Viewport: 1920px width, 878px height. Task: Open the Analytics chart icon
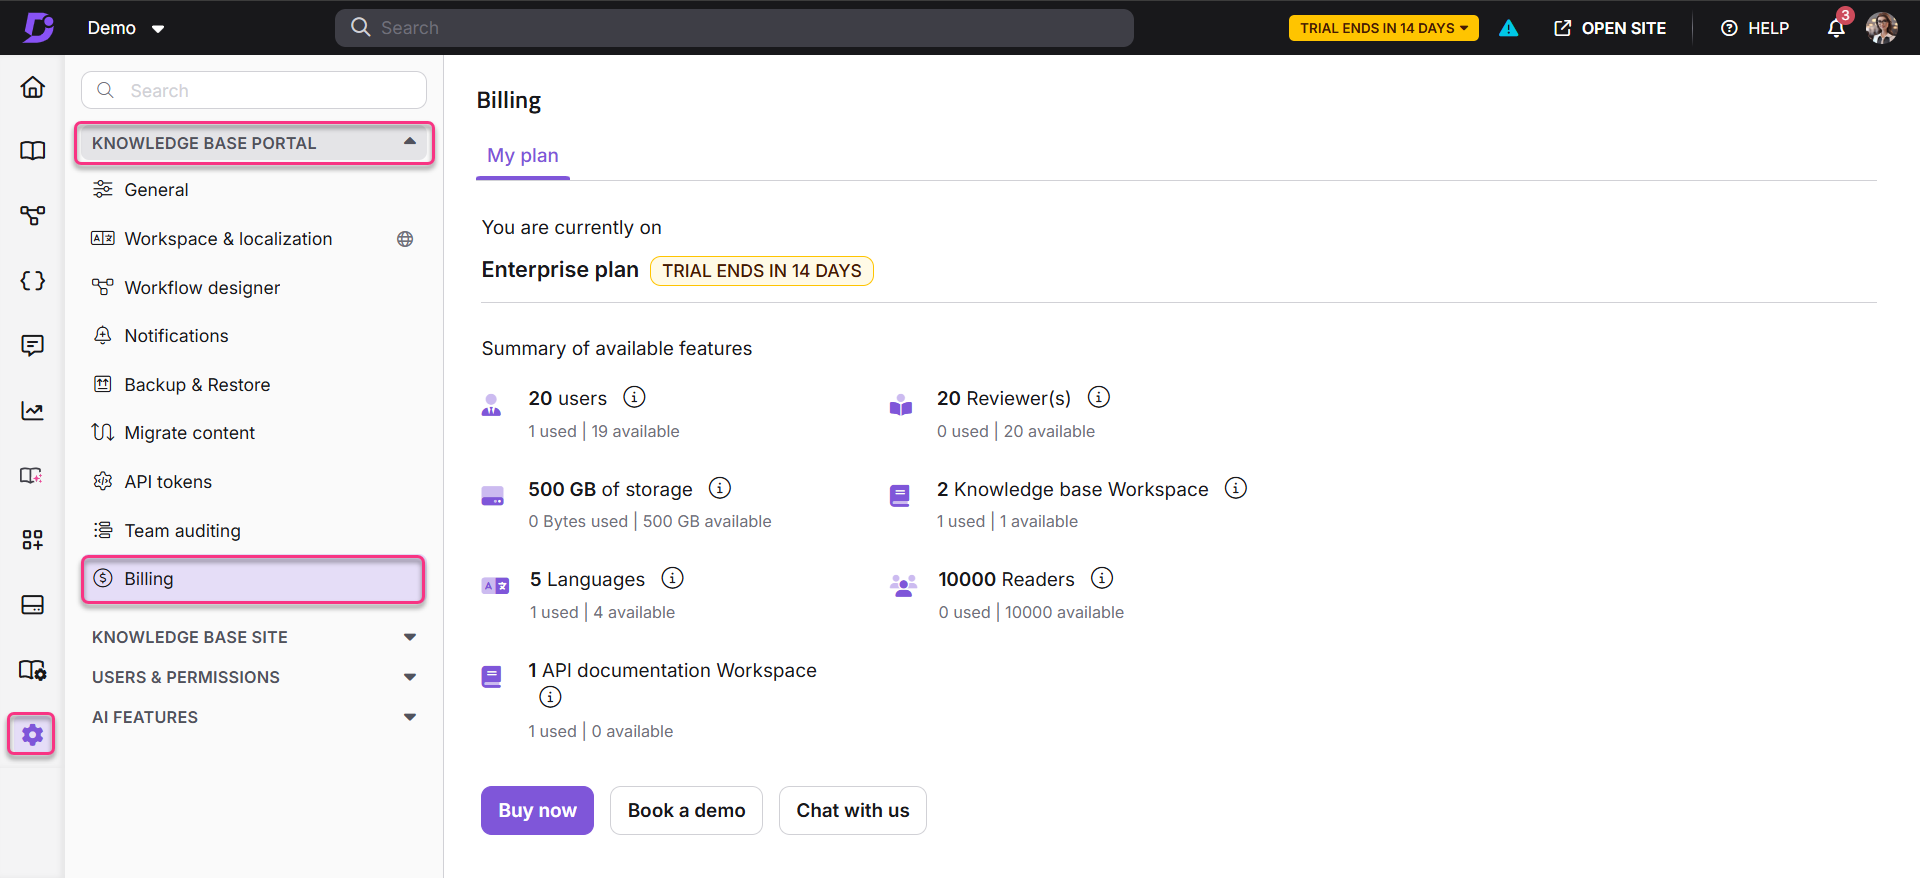pyautogui.click(x=33, y=410)
